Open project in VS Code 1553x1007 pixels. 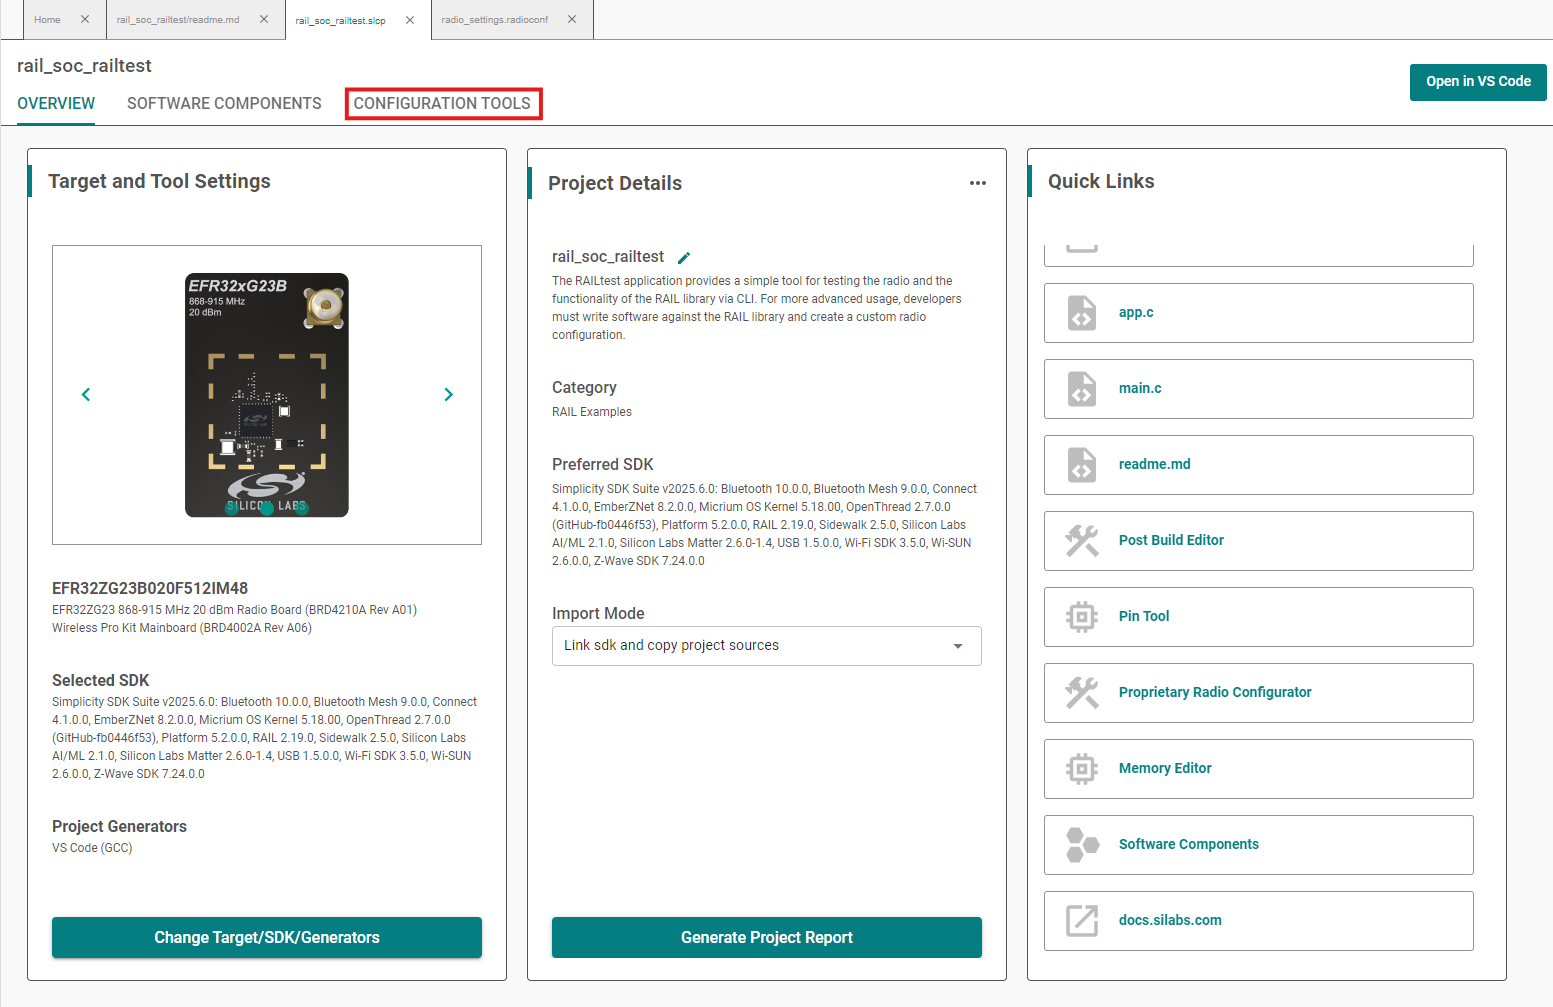click(x=1478, y=82)
